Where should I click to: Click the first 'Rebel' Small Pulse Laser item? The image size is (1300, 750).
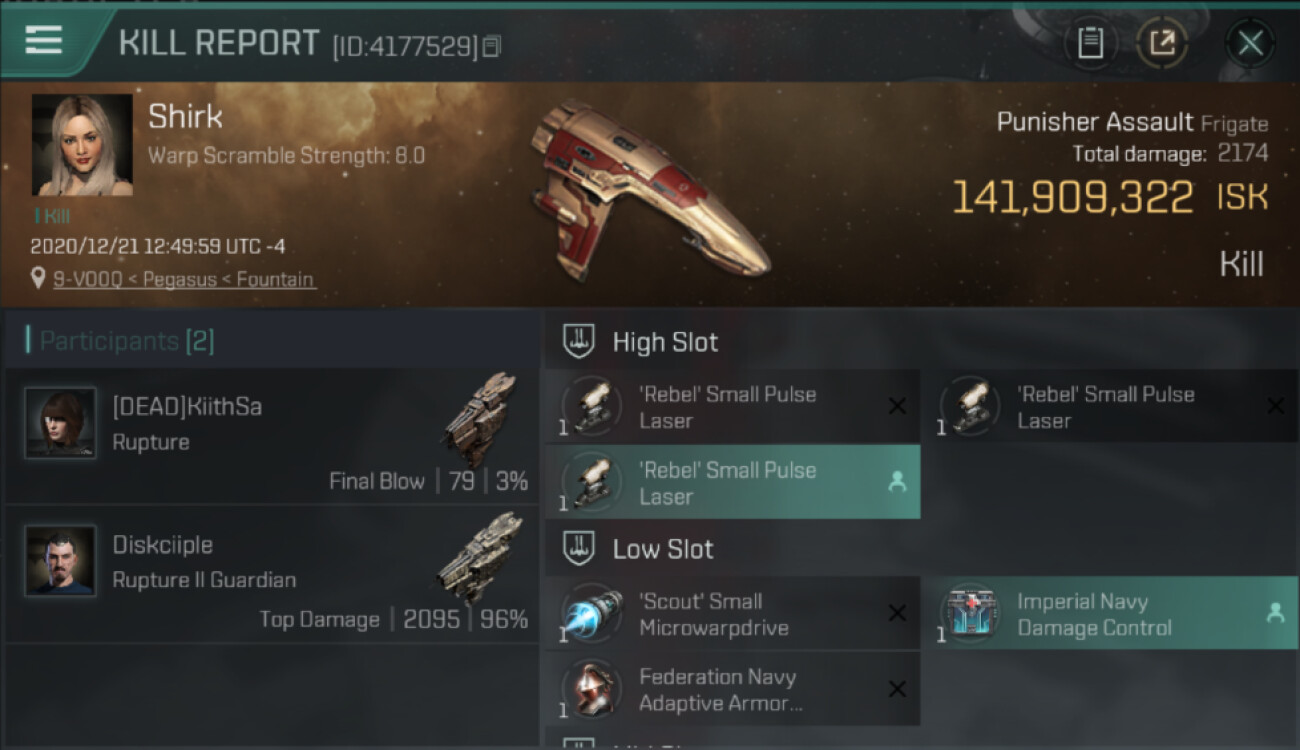733,406
